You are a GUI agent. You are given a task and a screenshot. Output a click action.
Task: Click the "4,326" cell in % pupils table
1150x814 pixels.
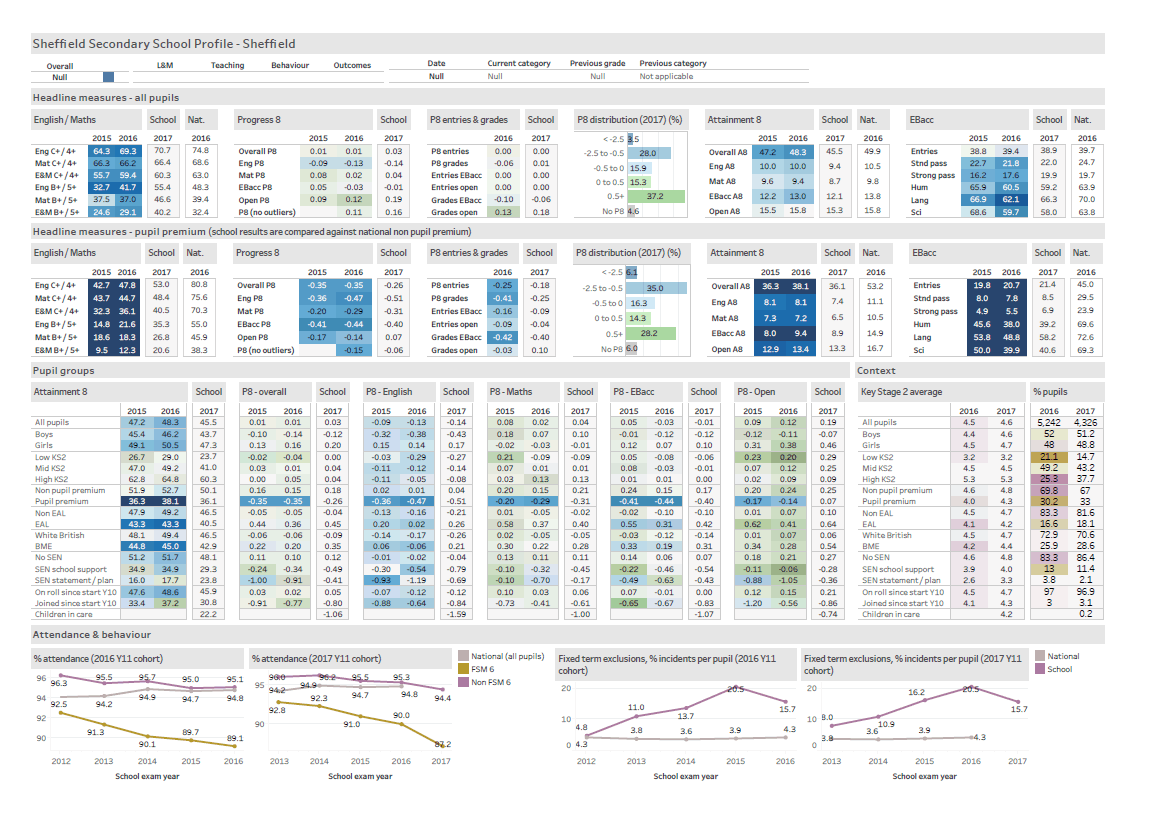click(x=1085, y=422)
